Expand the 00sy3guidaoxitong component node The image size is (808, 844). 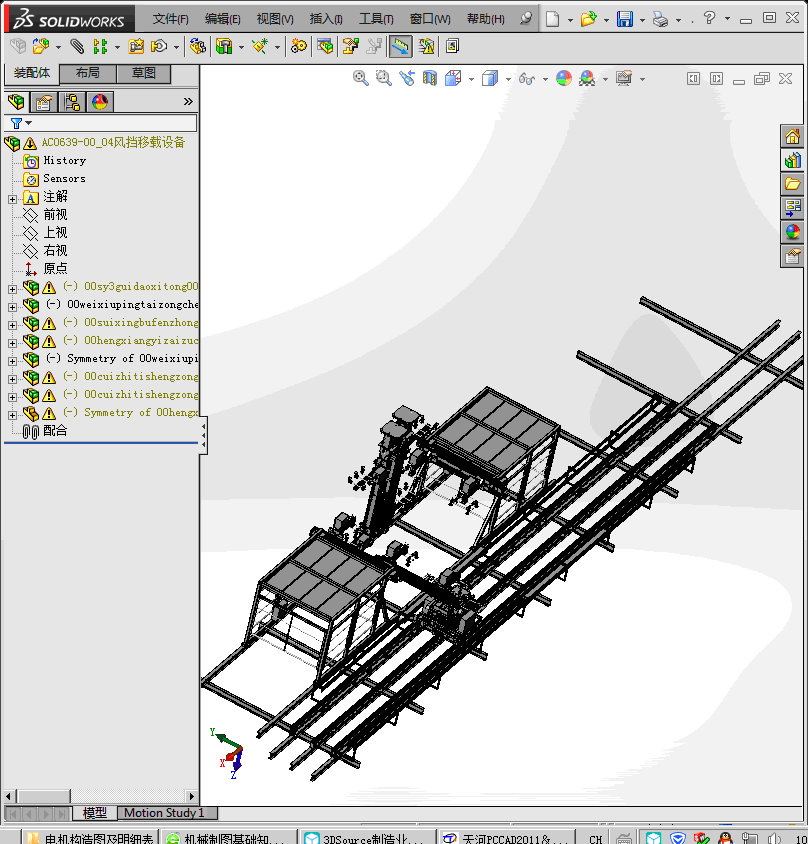[x=12, y=288]
